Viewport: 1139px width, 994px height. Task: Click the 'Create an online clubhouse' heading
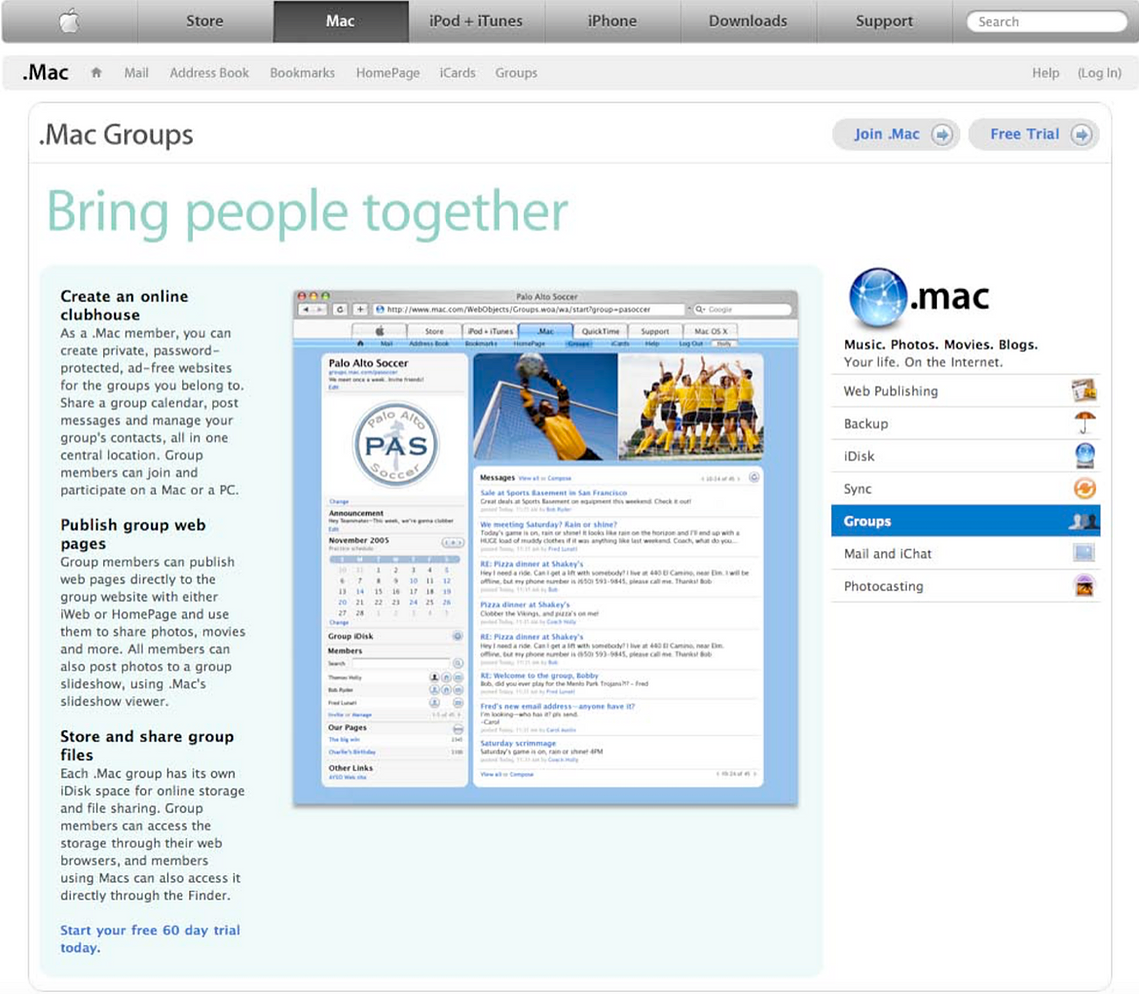(124, 305)
